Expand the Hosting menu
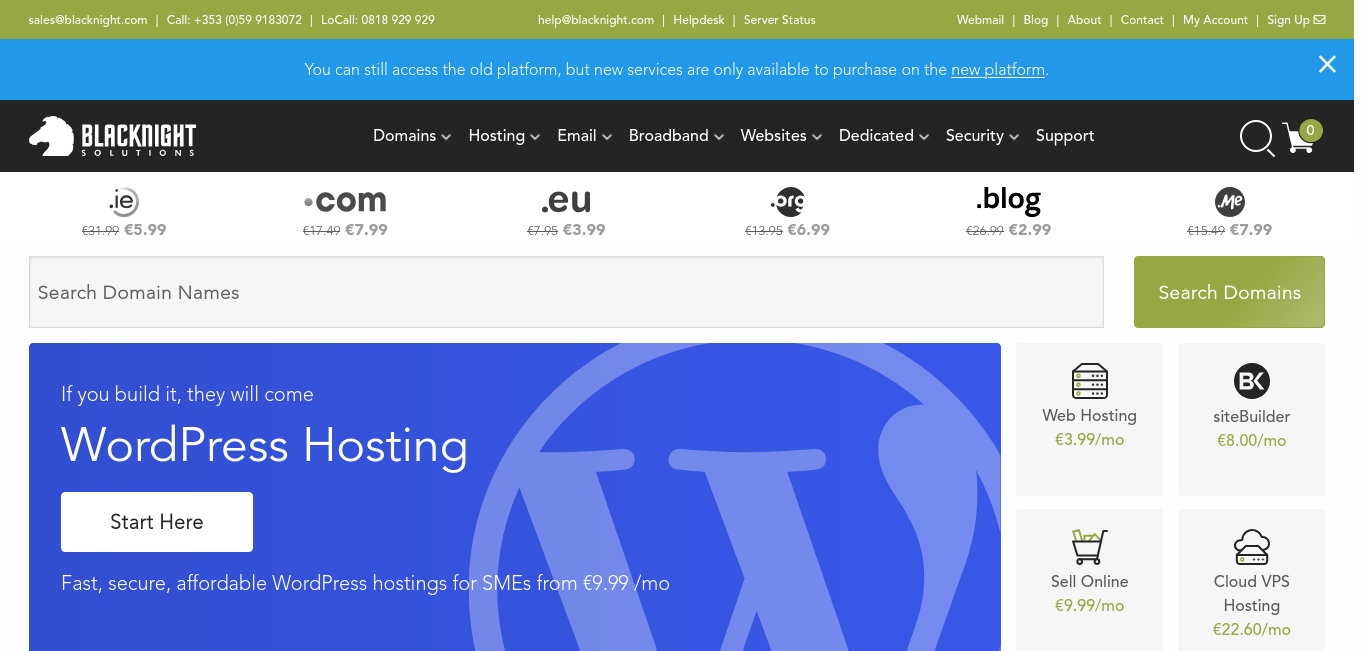The height and width of the screenshot is (651, 1366). click(x=504, y=136)
